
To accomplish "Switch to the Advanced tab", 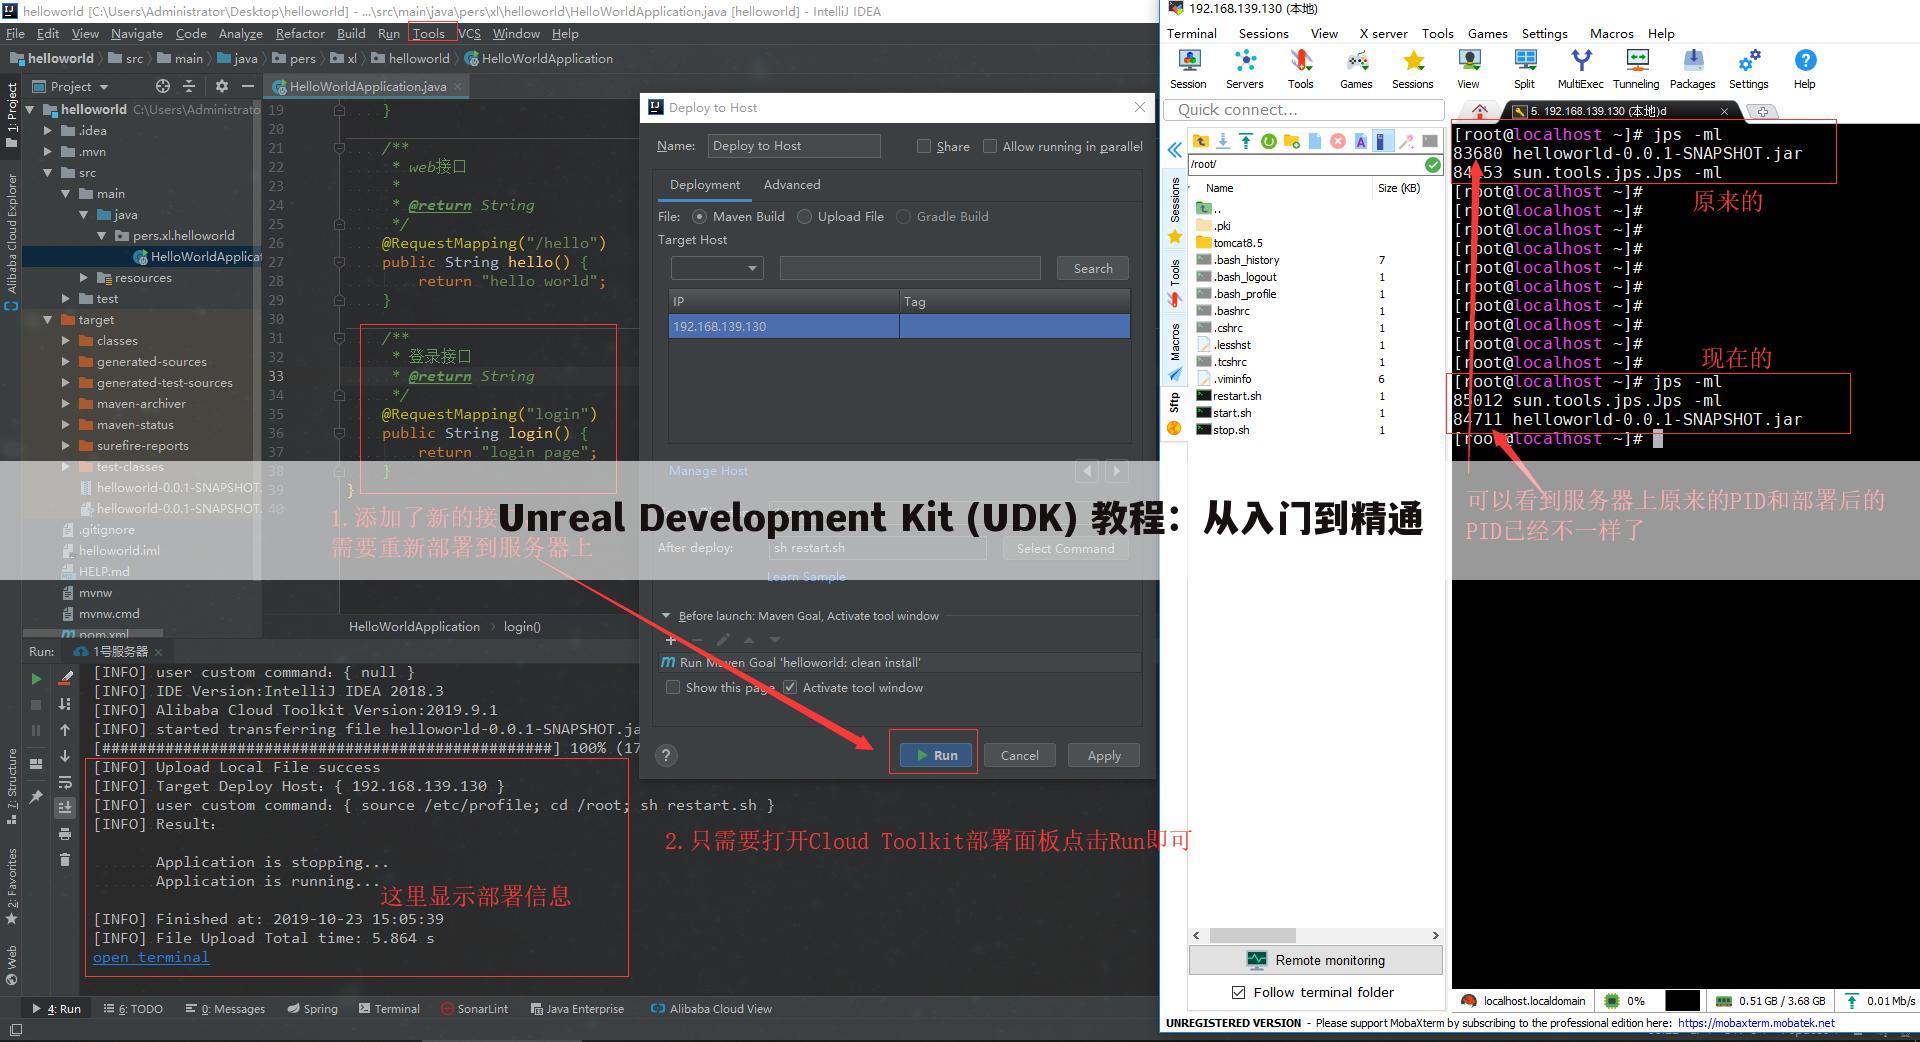I will pos(792,184).
